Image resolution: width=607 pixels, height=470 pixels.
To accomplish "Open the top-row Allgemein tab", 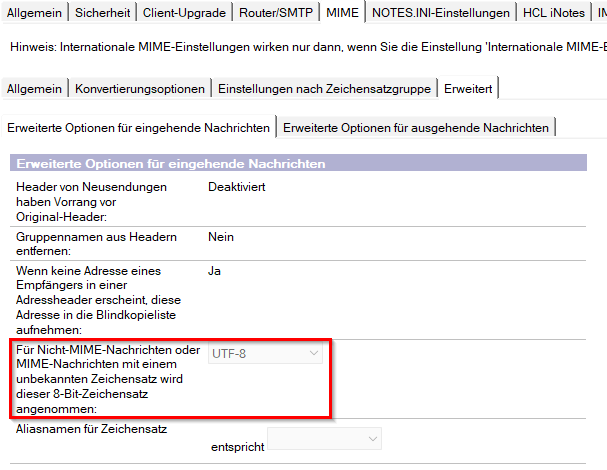I will [x=35, y=12].
